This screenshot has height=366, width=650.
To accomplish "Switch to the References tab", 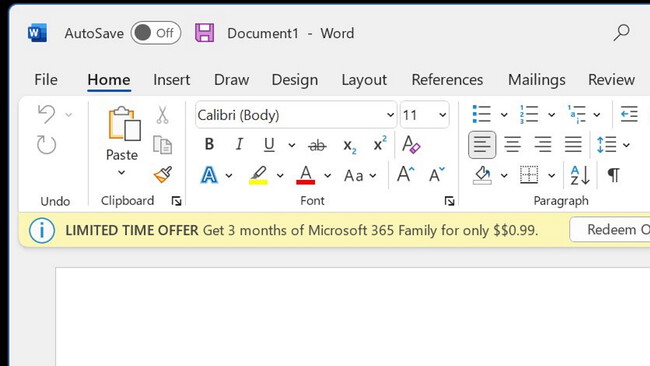I will [447, 80].
